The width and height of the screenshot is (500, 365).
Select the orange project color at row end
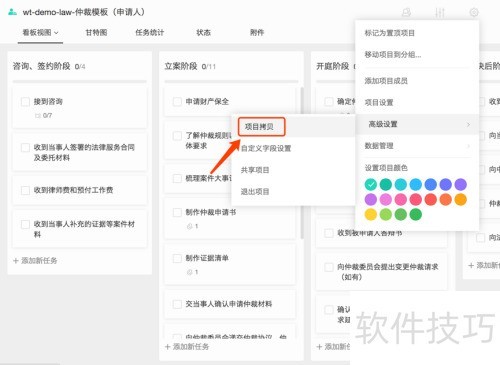click(461, 200)
